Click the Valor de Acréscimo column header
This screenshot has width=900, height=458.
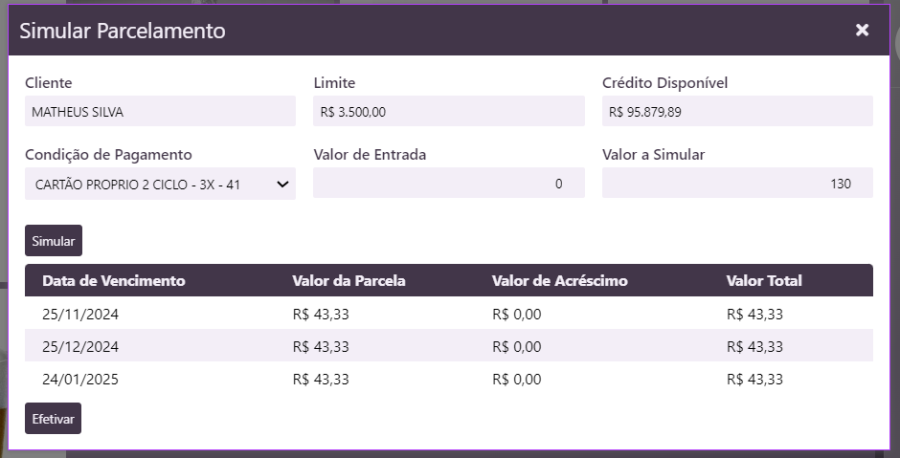click(560, 281)
